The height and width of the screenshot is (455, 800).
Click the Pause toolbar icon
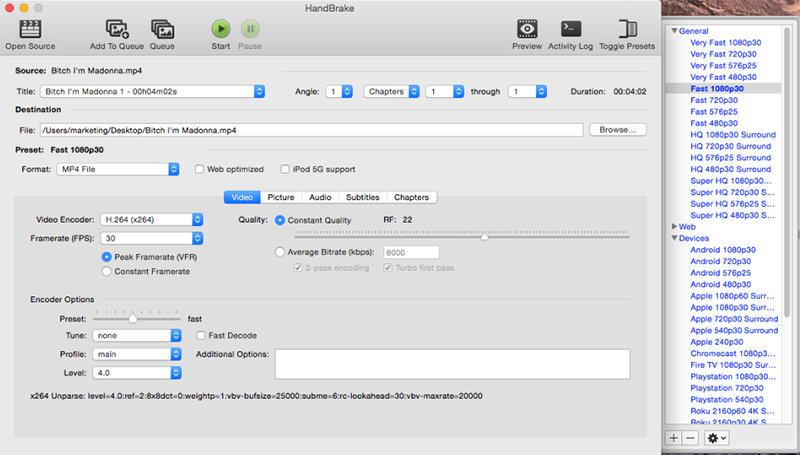250,29
